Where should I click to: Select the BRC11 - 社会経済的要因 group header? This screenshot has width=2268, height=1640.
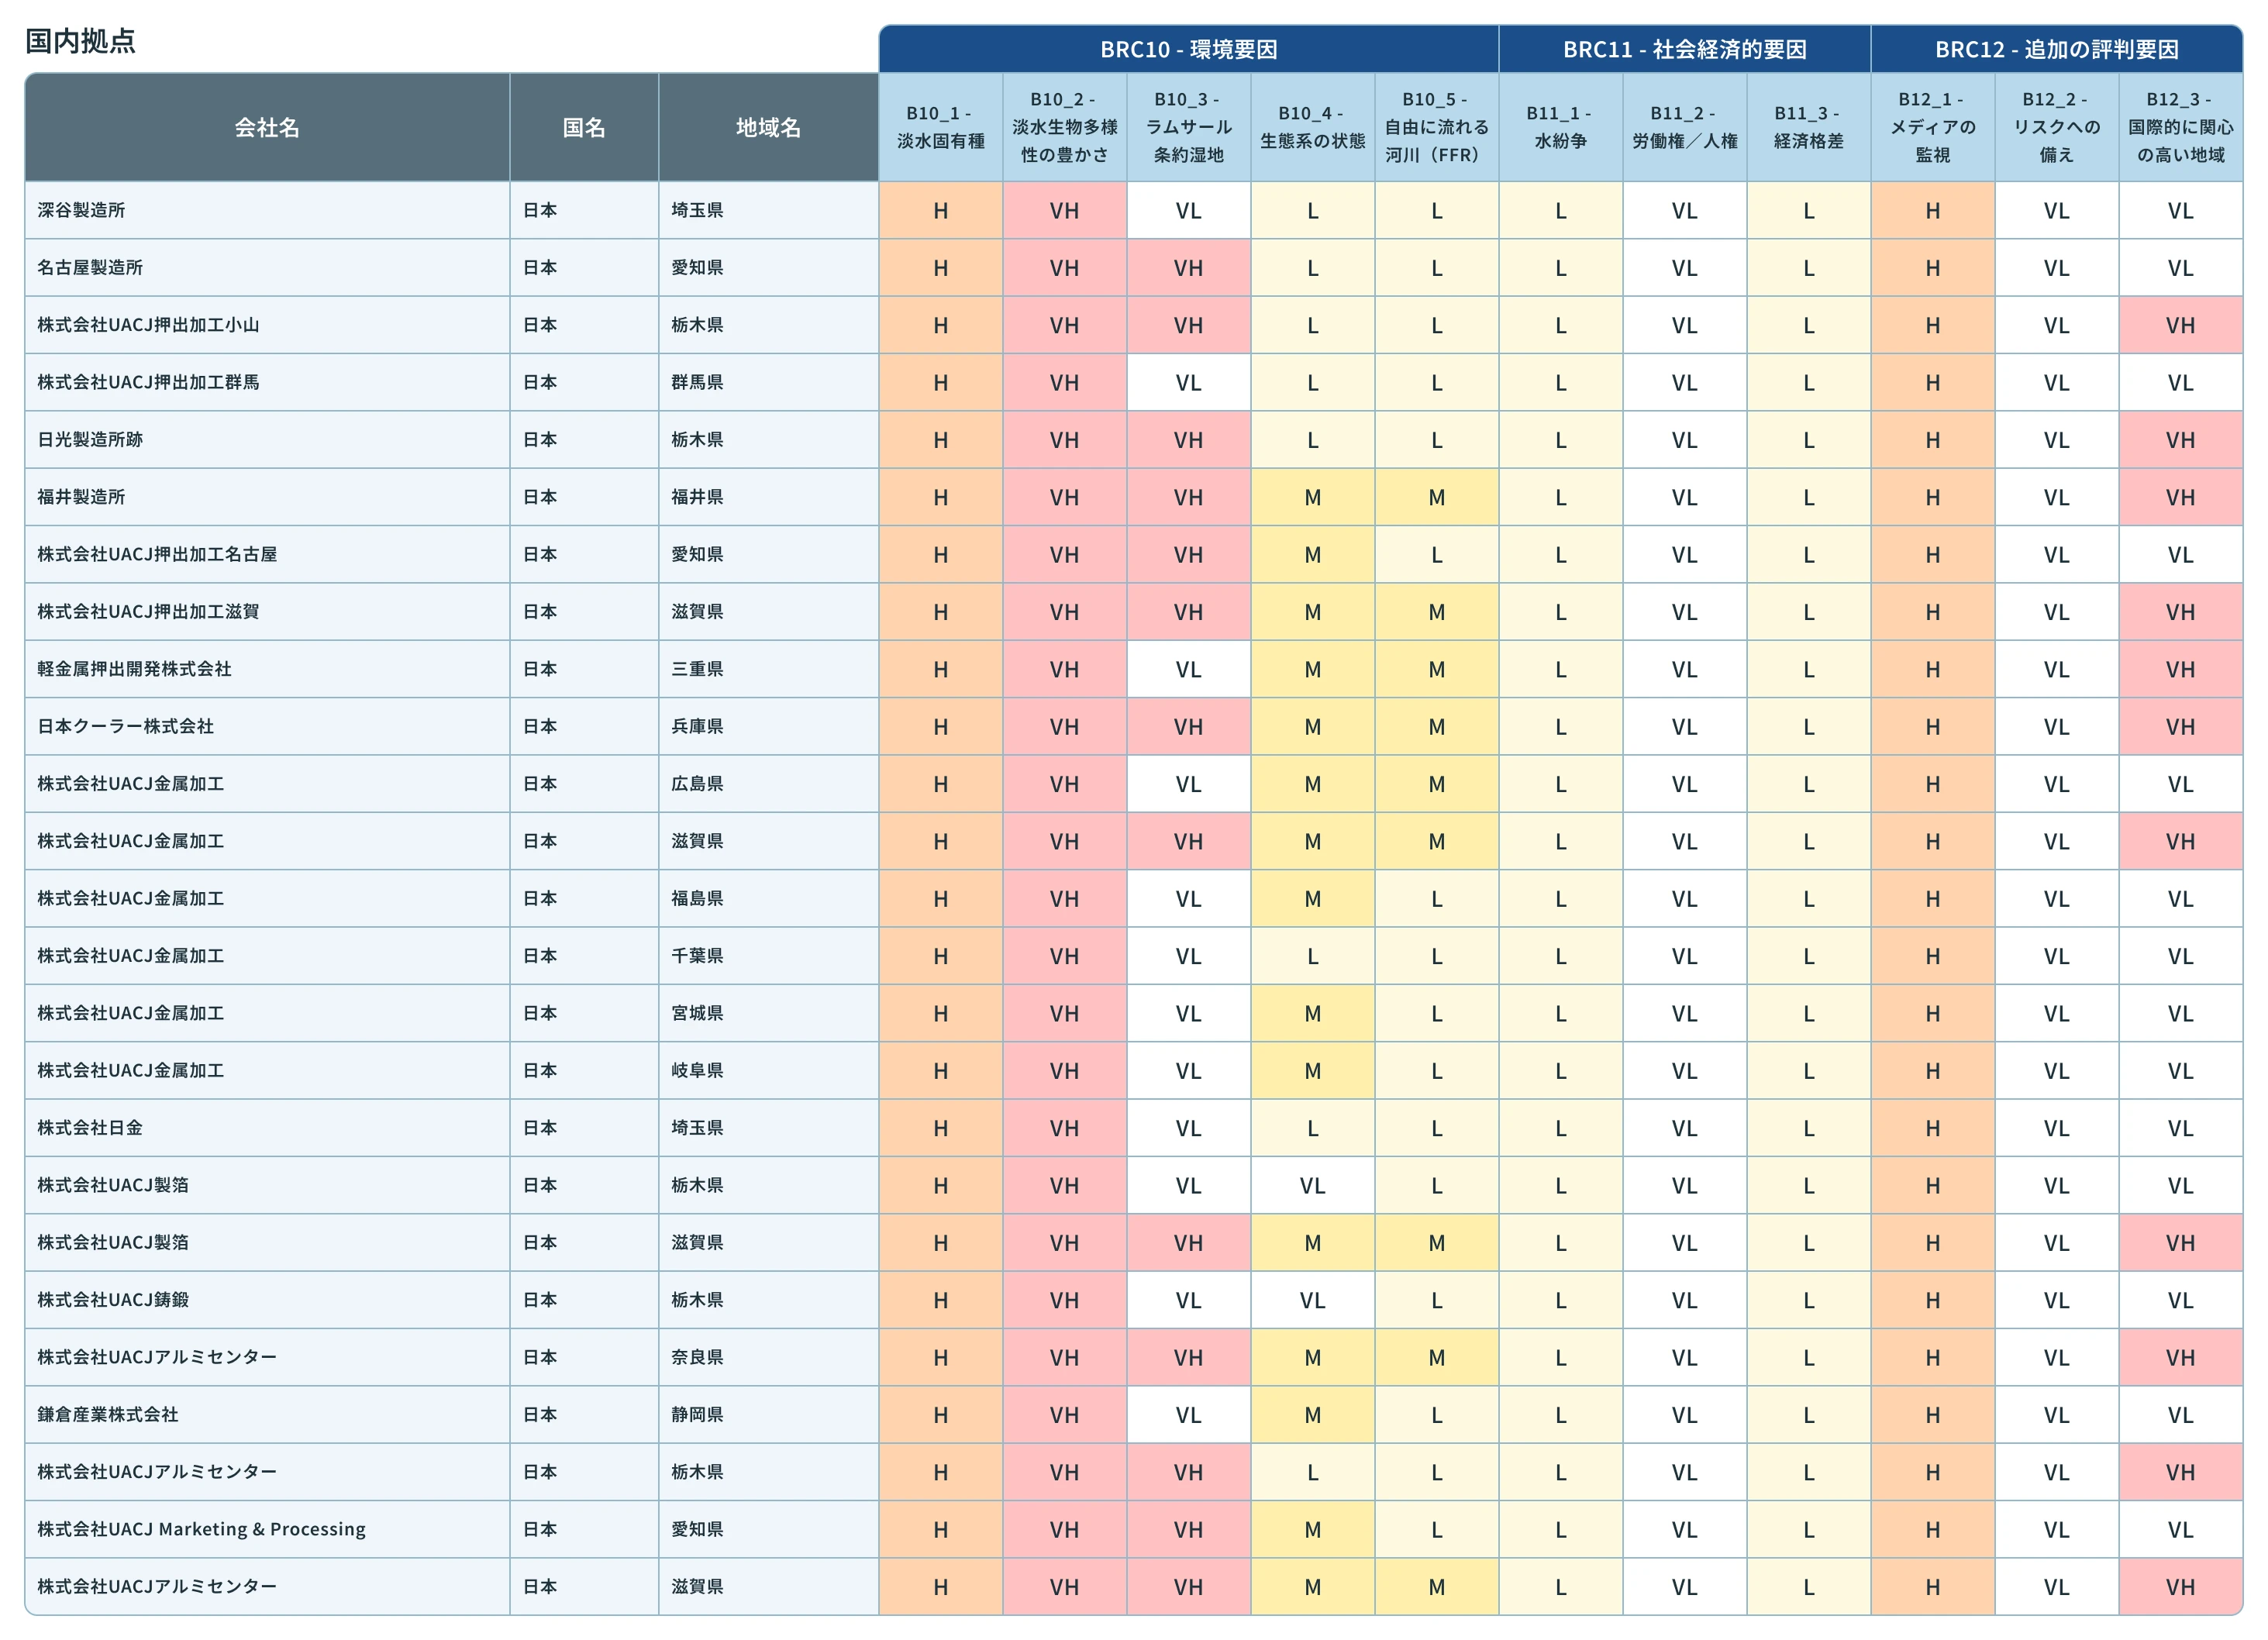click(1685, 49)
